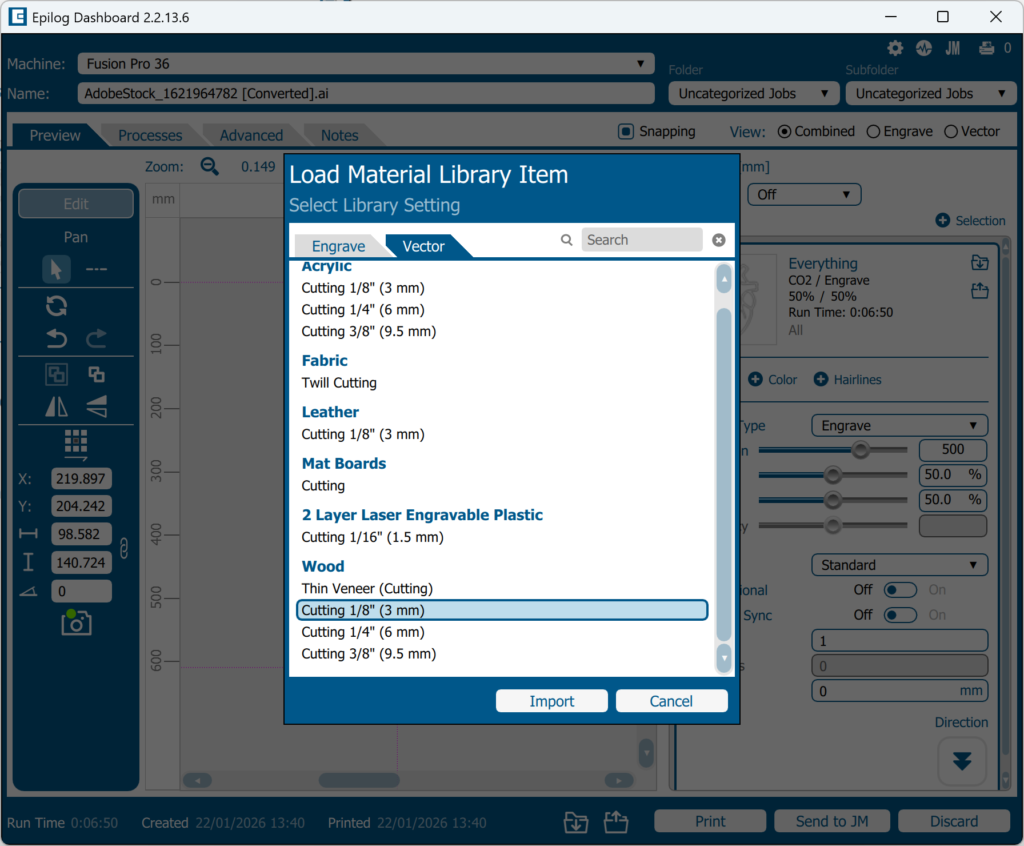
Task: Click the import-to-library icon next to Everything
Action: 980,263
